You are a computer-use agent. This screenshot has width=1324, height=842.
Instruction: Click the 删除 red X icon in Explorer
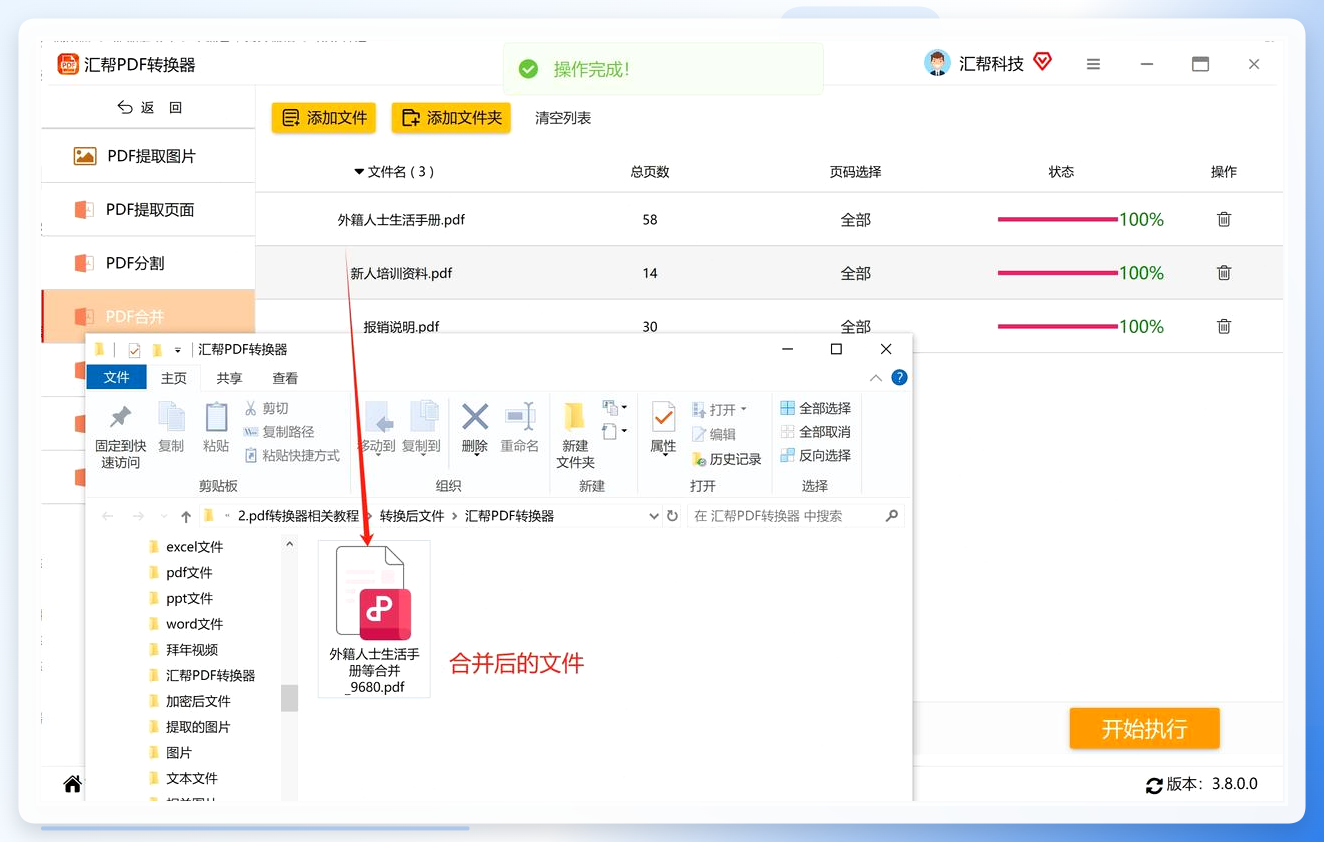[x=475, y=416]
